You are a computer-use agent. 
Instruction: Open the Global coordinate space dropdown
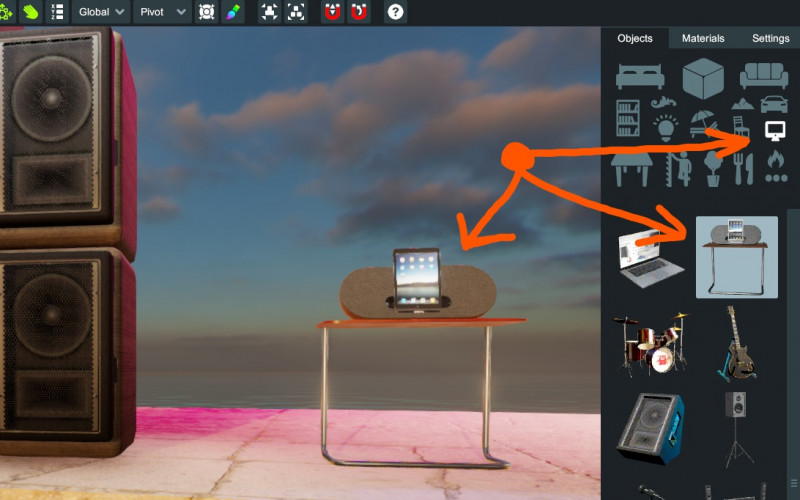click(101, 12)
